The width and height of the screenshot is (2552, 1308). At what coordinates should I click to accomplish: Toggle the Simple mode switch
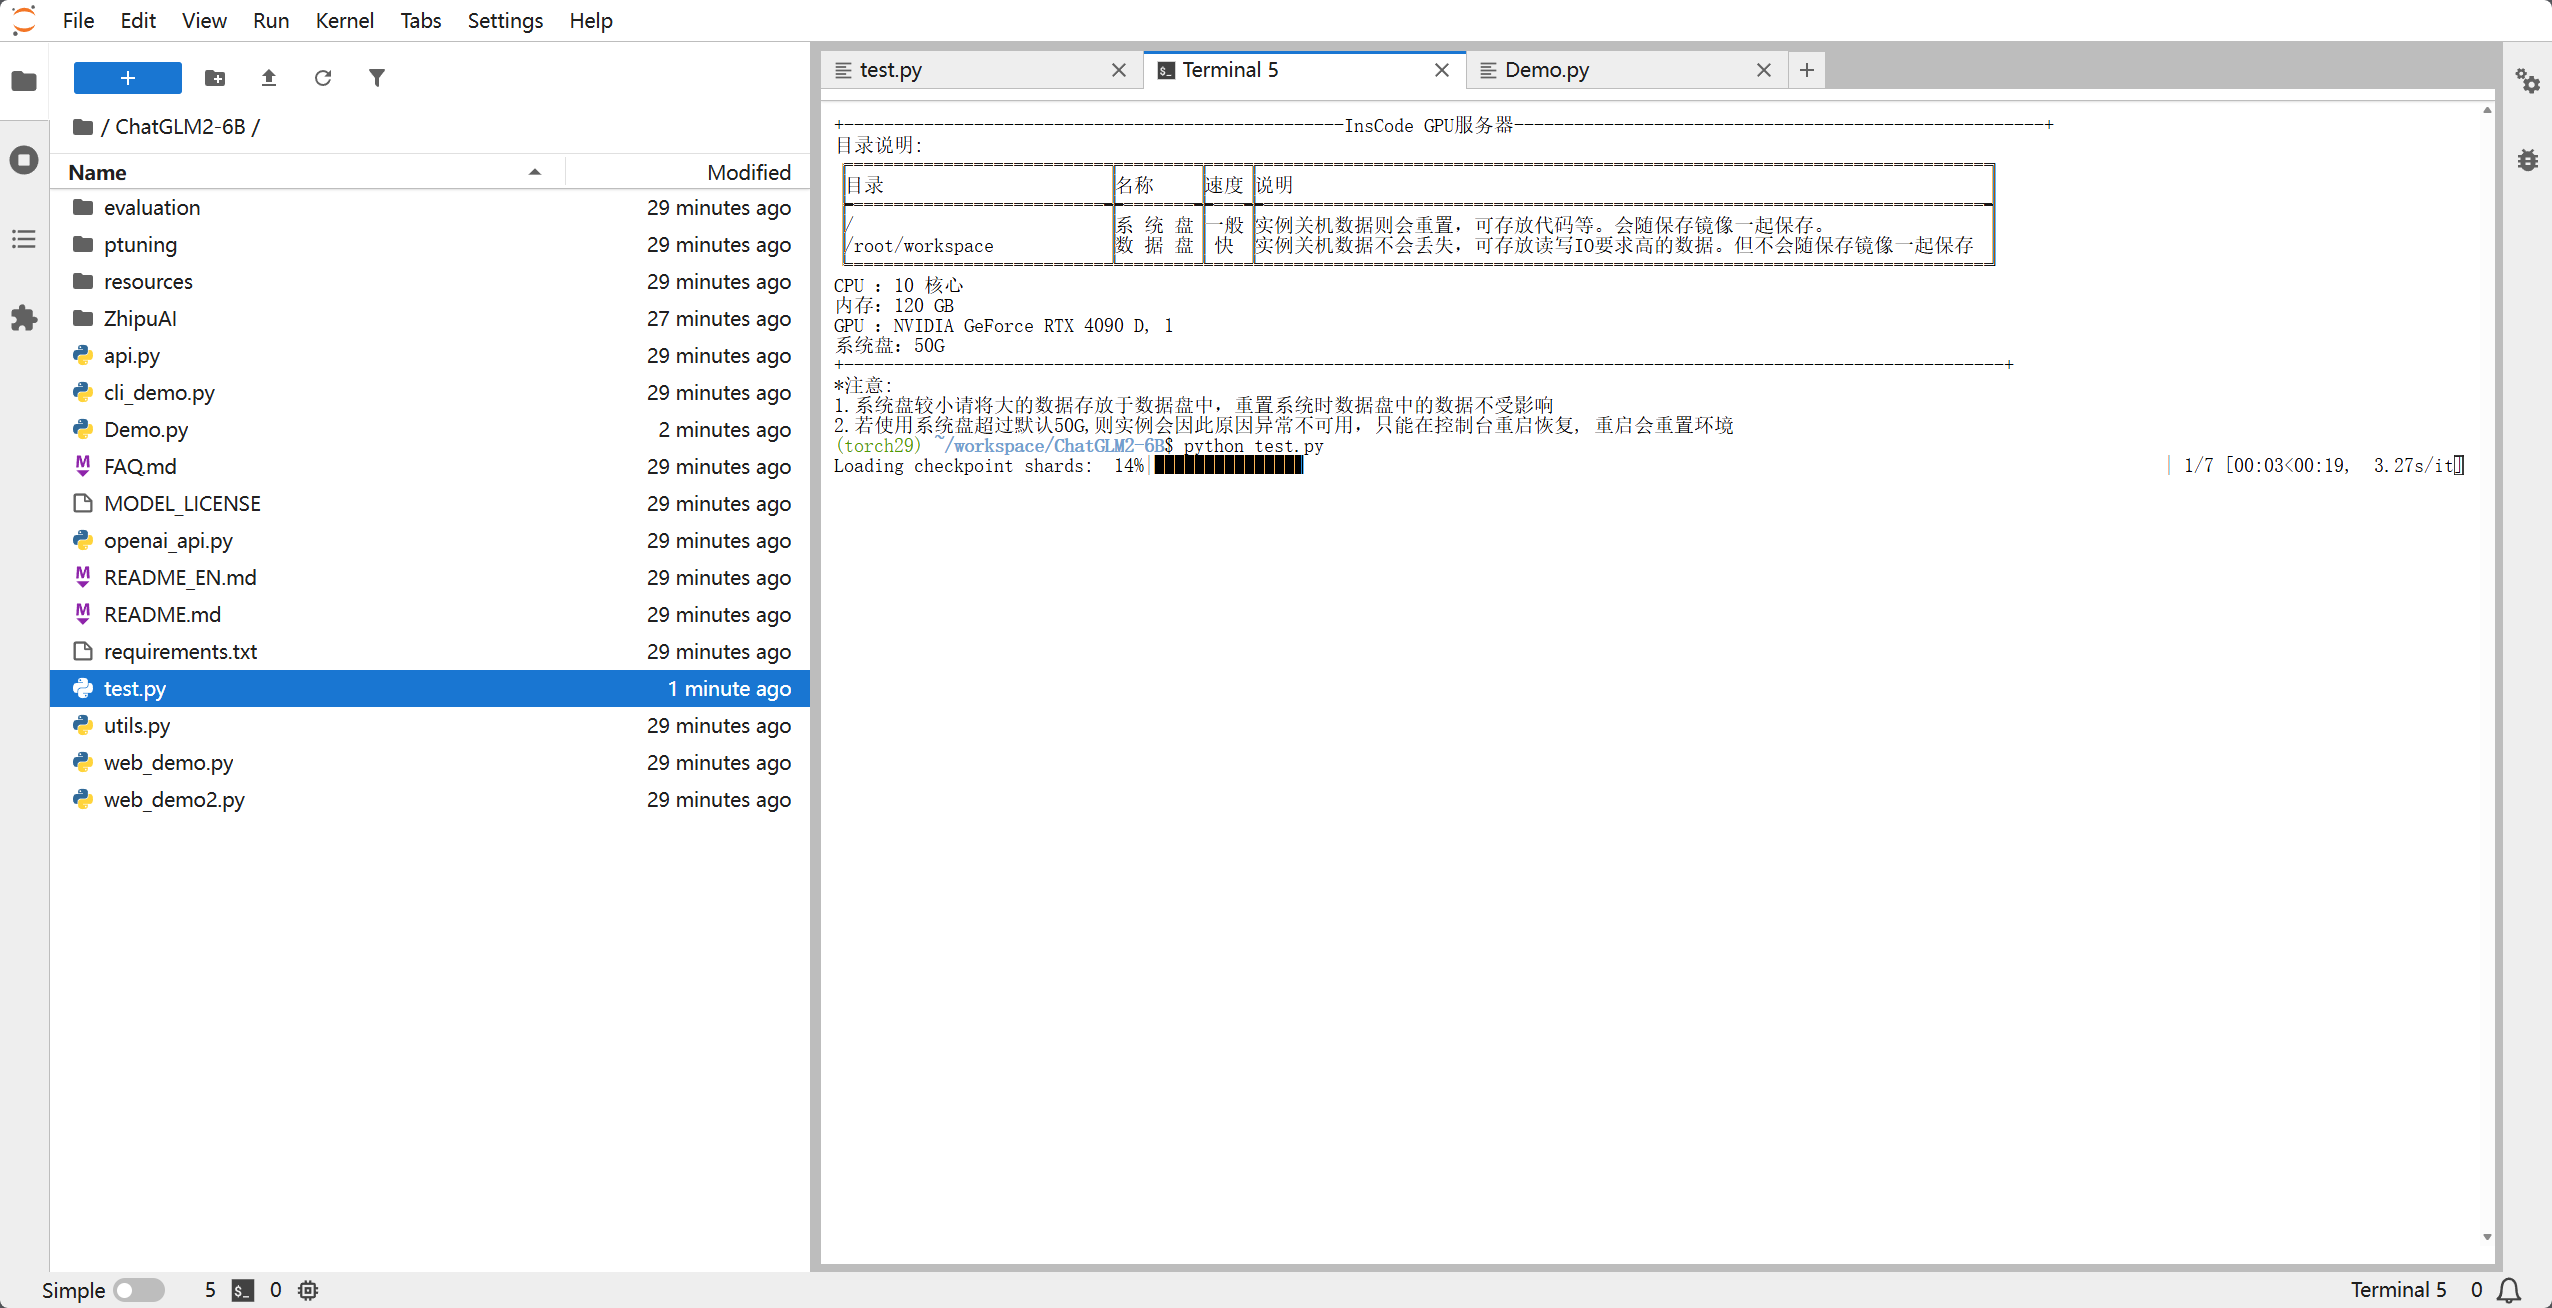tap(139, 1290)
